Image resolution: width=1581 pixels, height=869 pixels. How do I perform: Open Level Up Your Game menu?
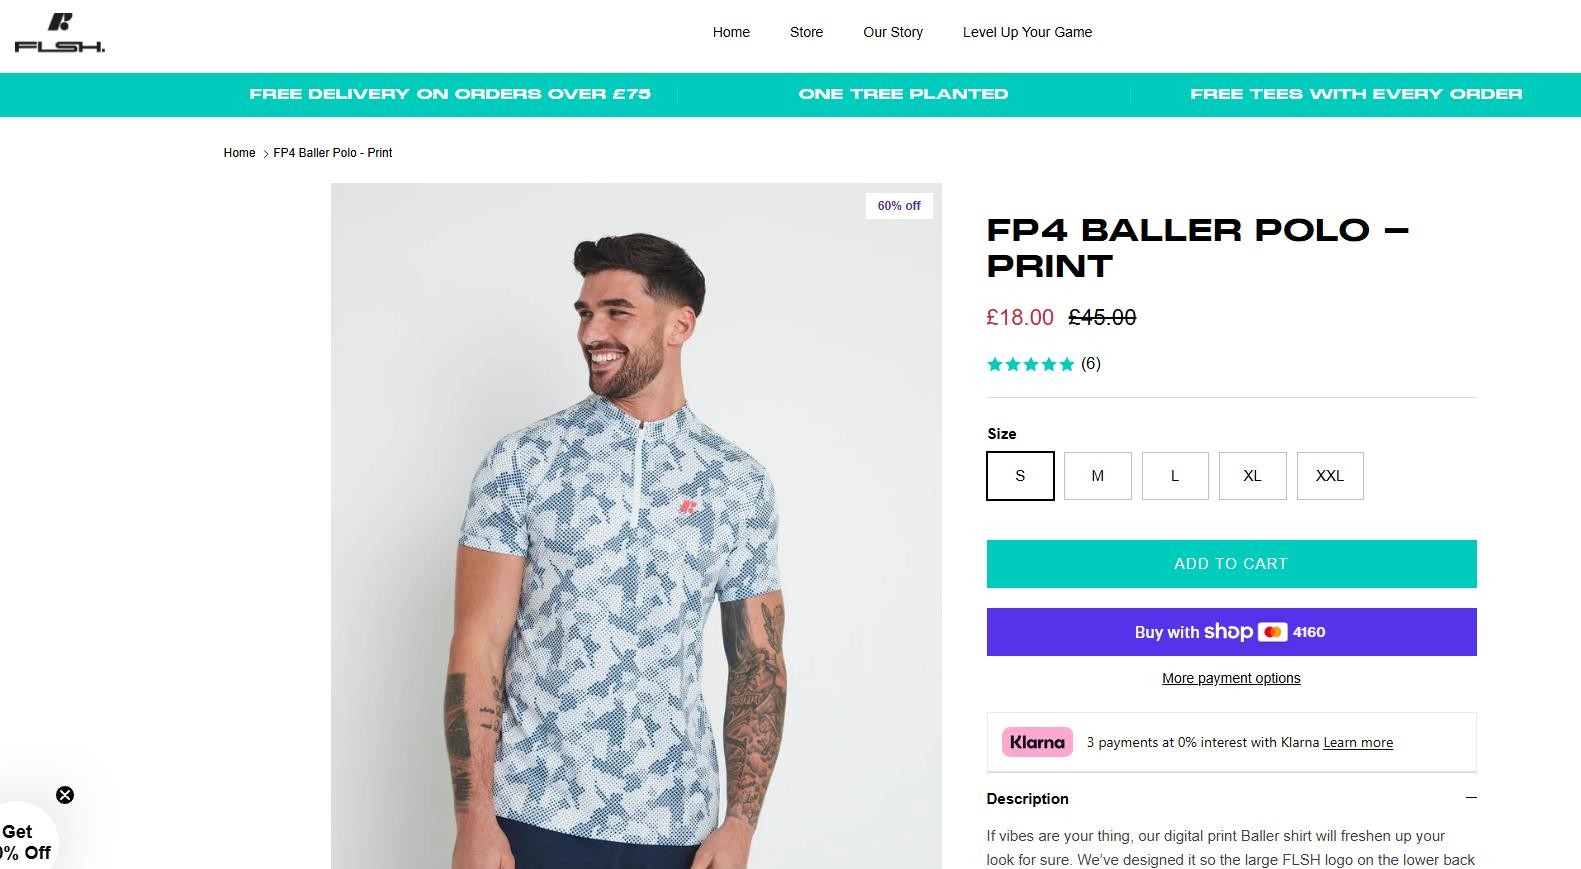click(x=1027, y=32)
